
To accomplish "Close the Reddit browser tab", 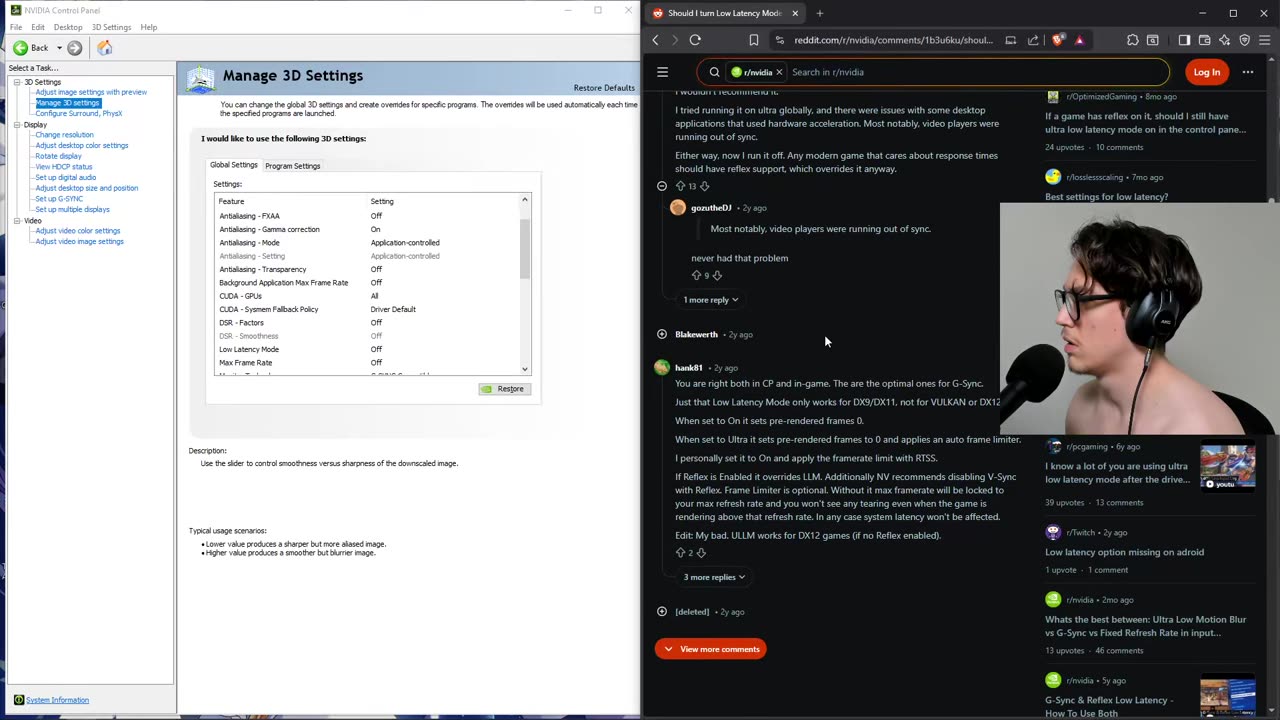I will tap(795, 13).
